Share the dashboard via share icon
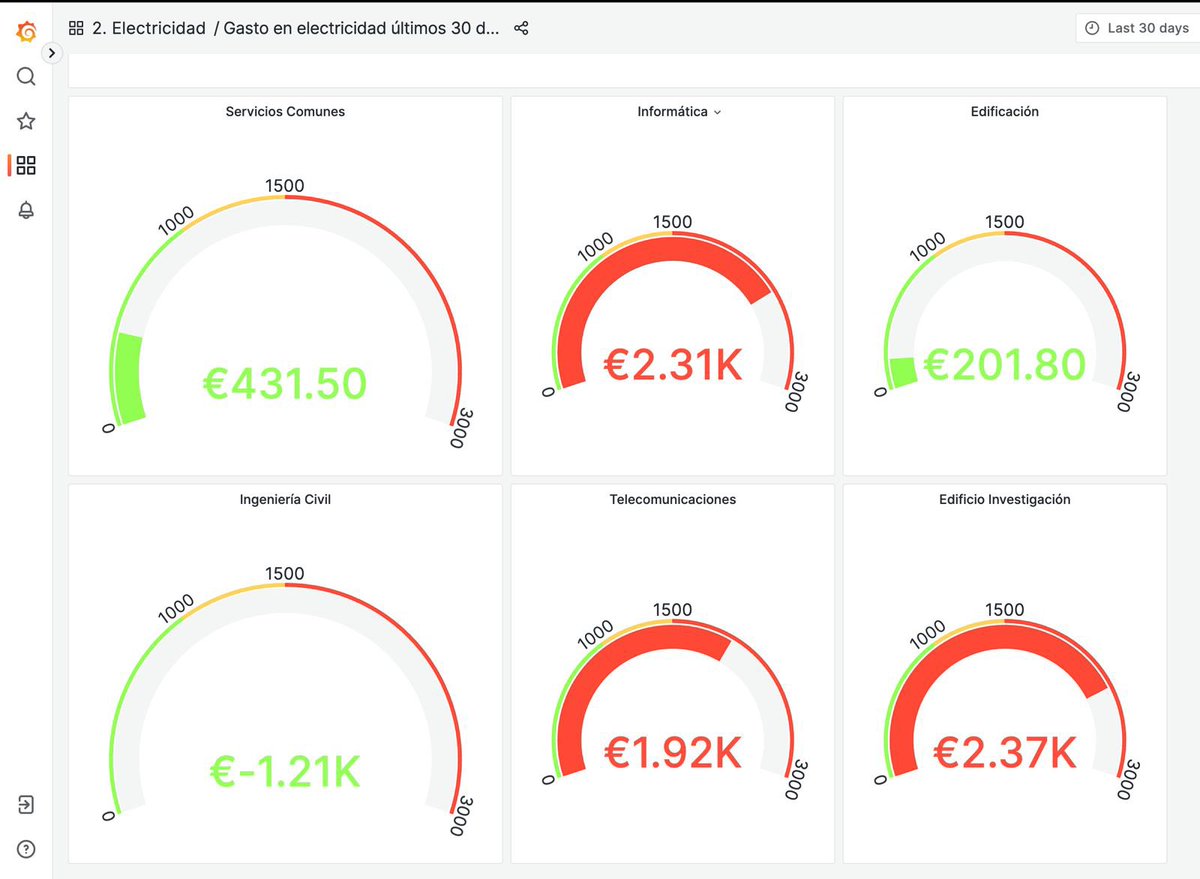Screen dimensions: 1200x879 click(x=521, y=28)
